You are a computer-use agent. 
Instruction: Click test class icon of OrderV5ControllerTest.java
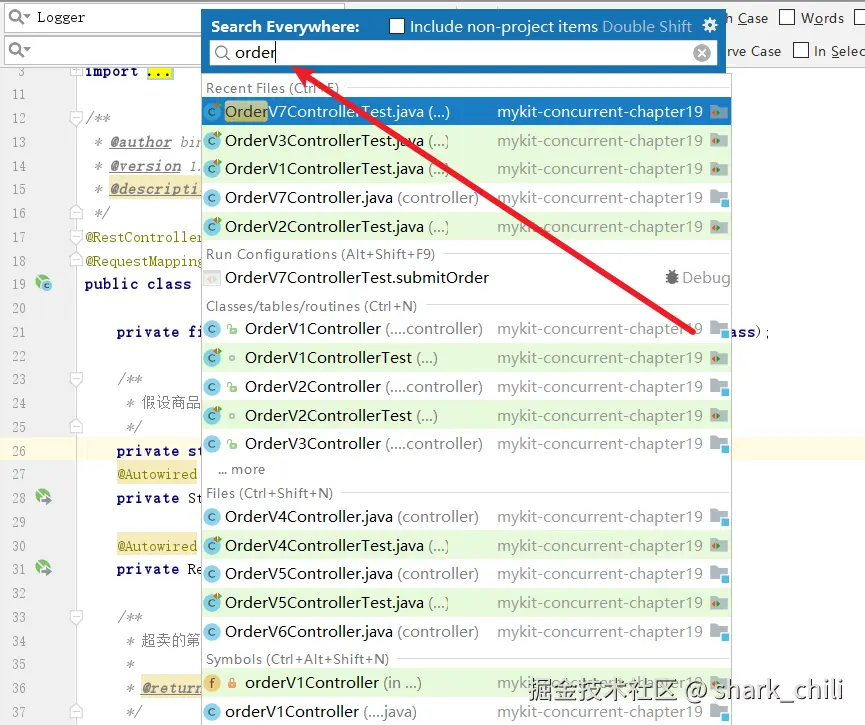tap(212, 602)
